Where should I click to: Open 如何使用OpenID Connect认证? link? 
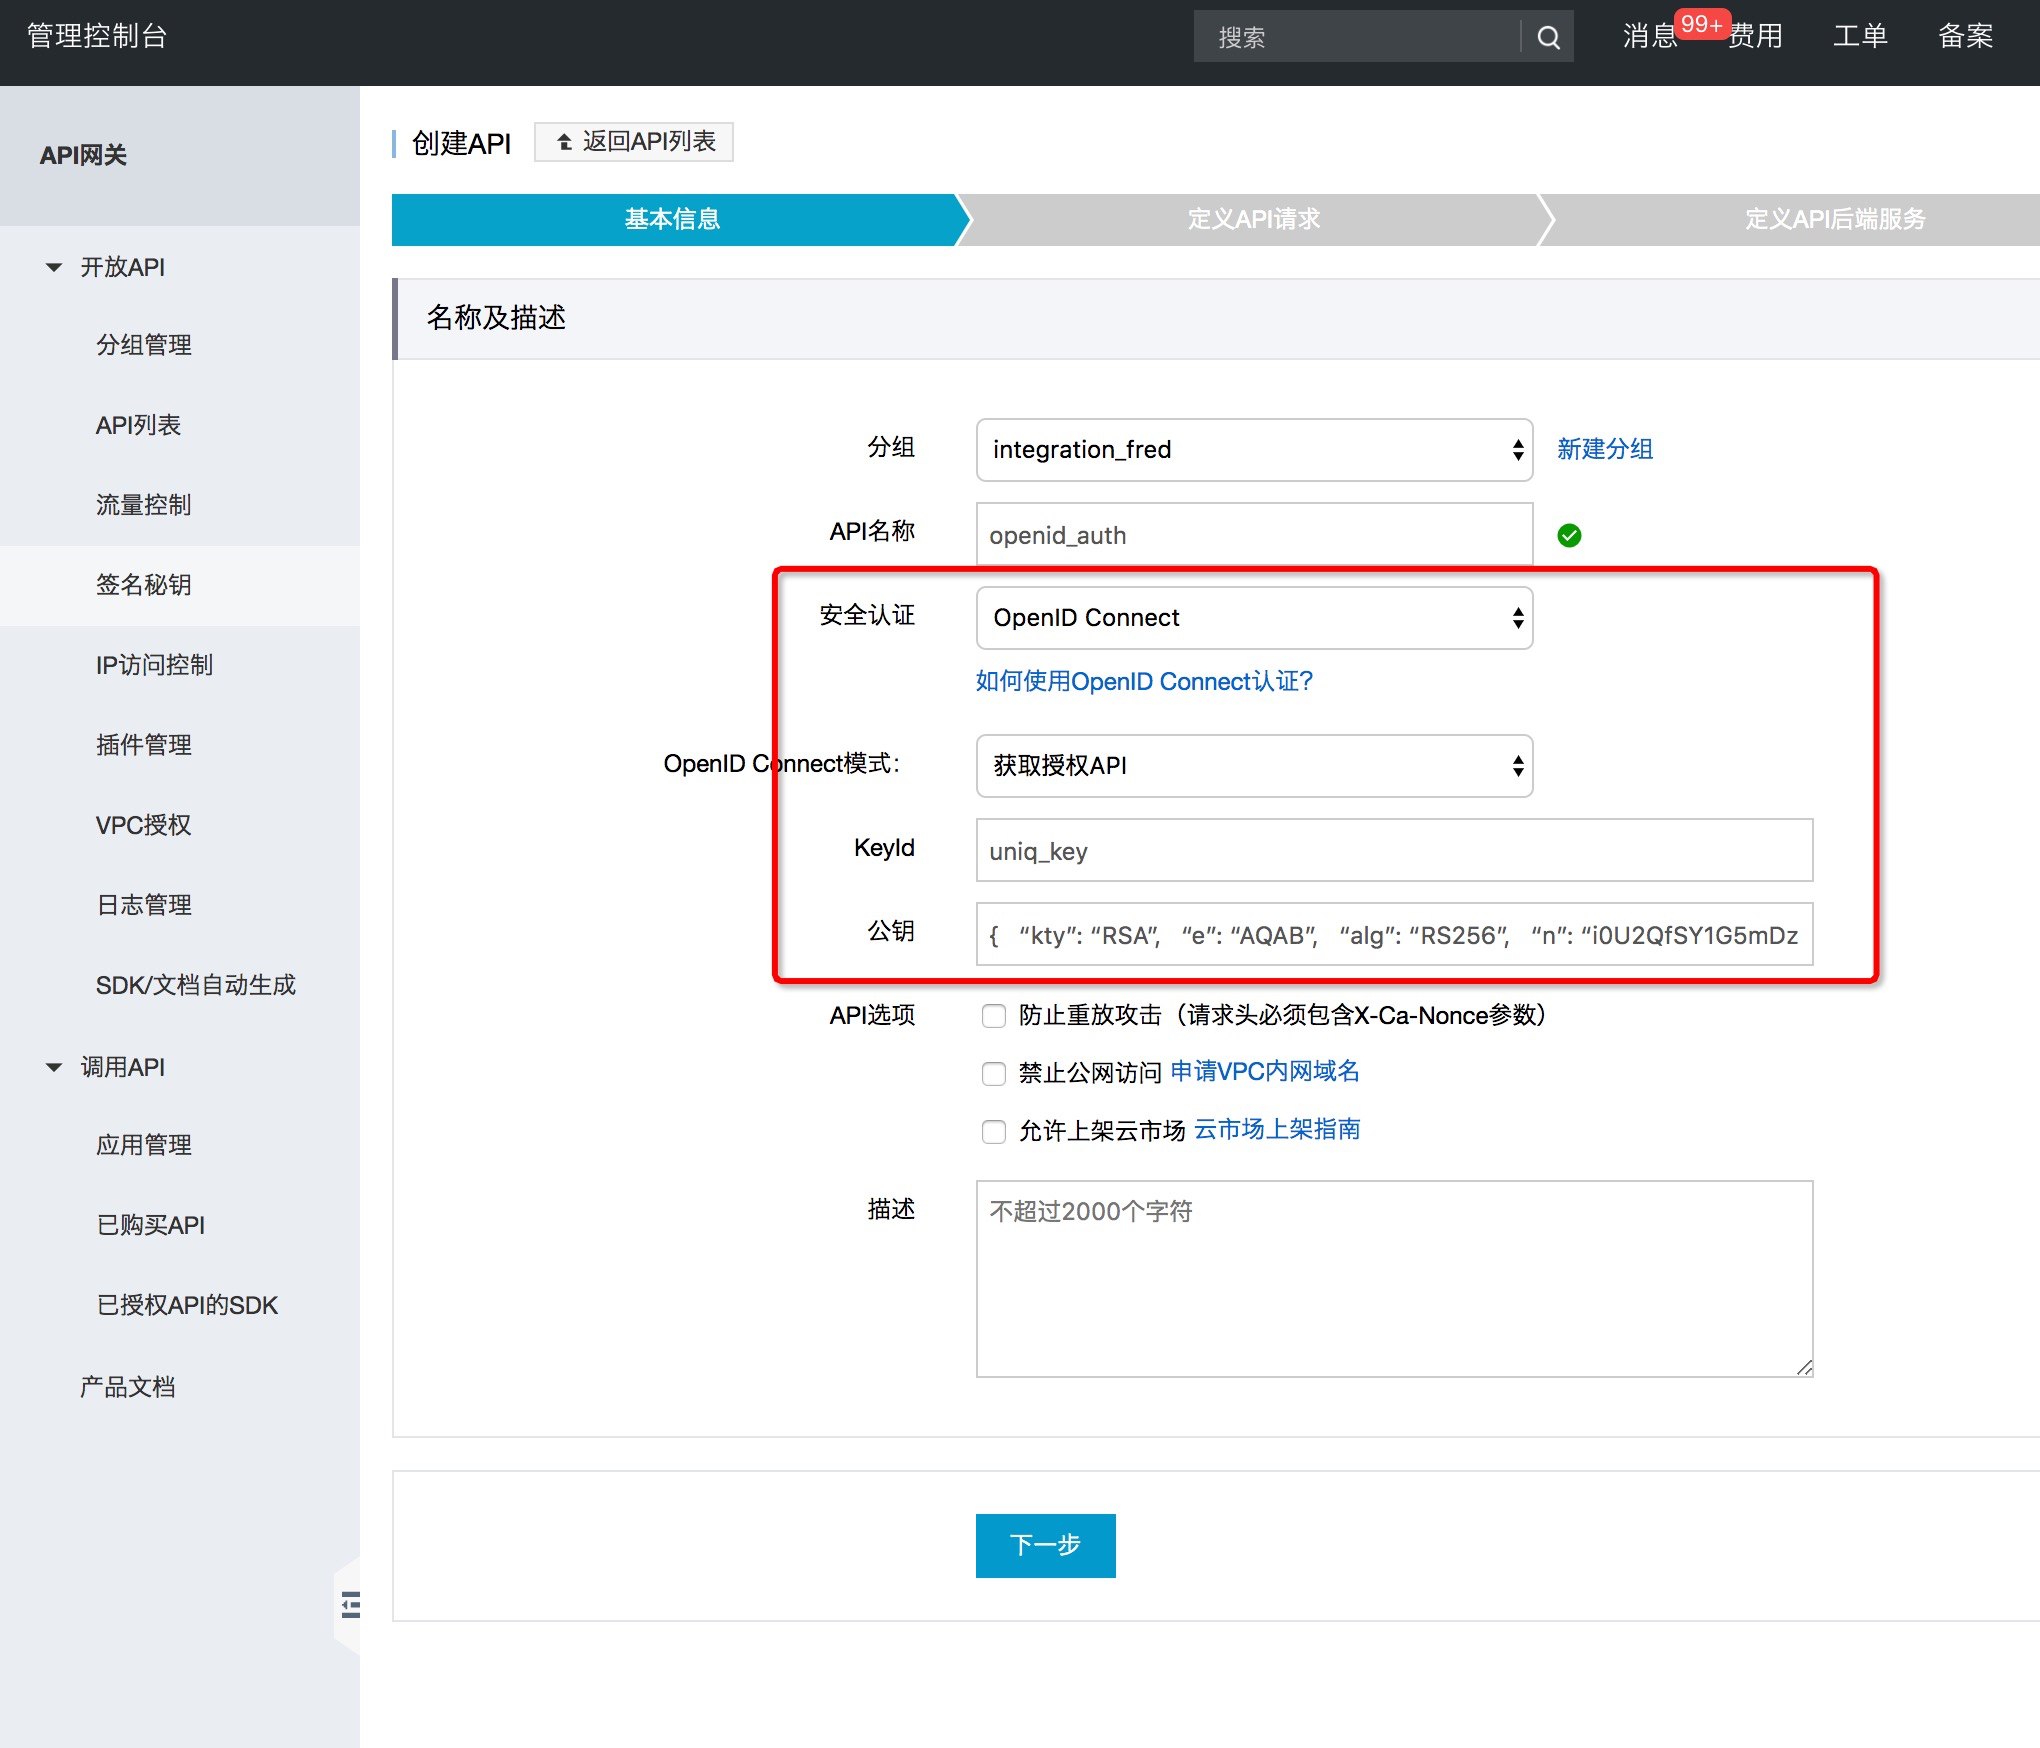click(x=1144, y=681)
